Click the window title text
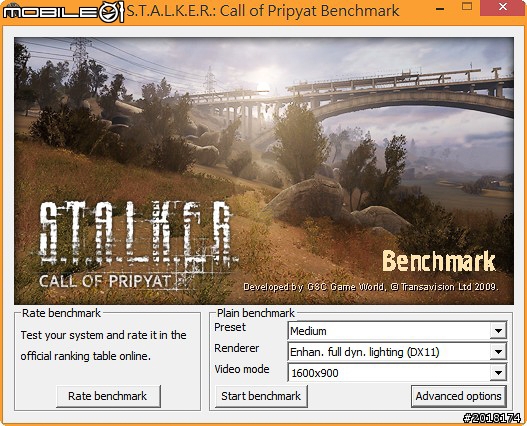Viewport: 527px width, 426px height. pos(263,11)
